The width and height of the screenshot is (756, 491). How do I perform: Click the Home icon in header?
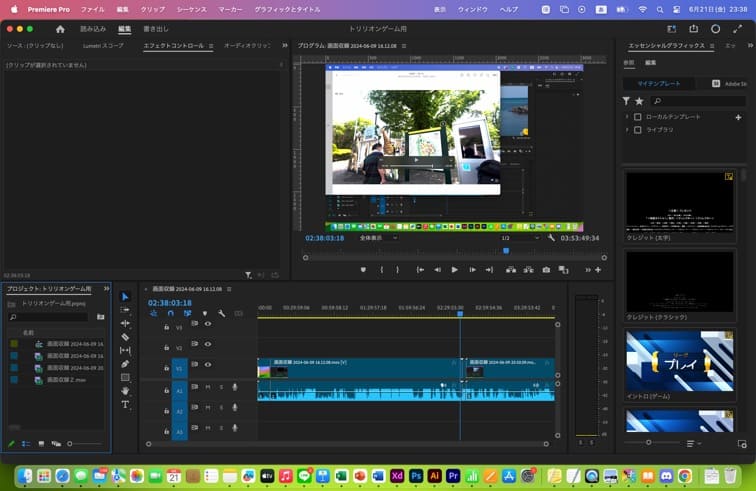(x=60, y=29)
